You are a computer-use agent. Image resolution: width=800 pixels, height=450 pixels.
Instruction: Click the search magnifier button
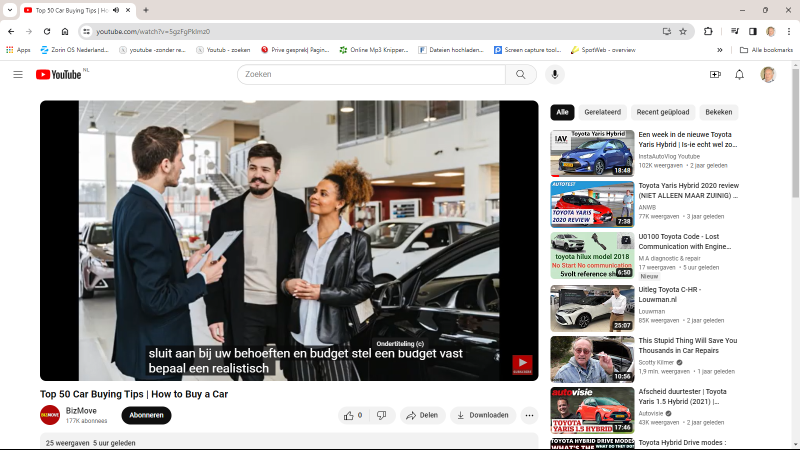click(x=520, y=75)
